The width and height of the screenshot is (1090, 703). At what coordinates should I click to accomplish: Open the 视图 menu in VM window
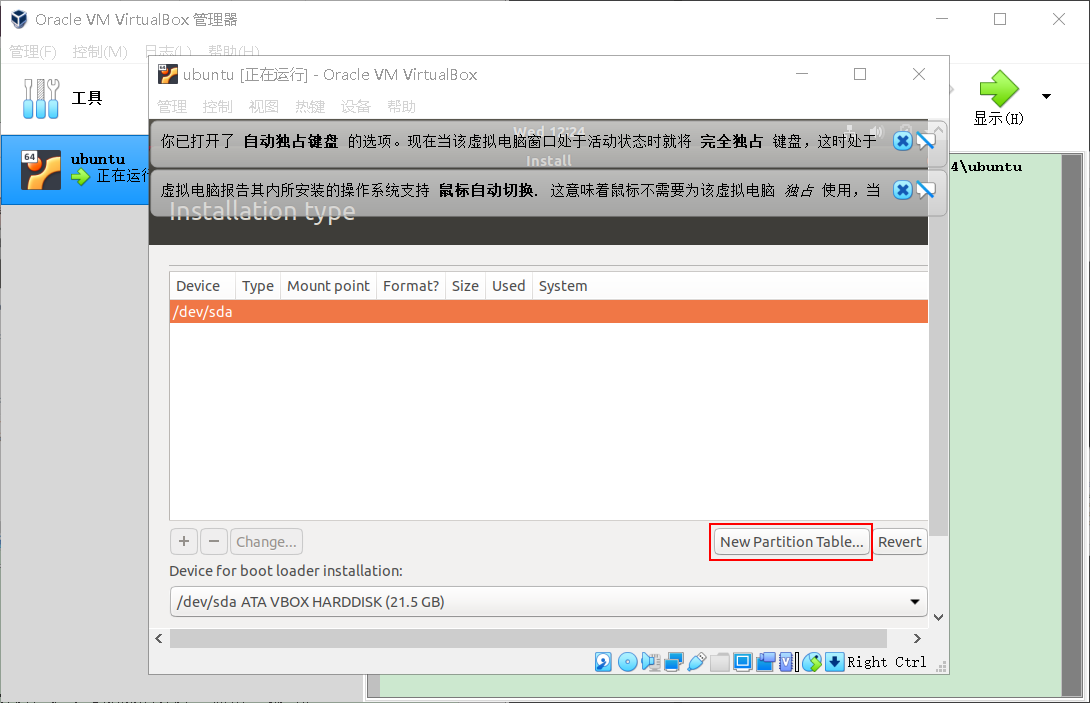click(263, 106)
